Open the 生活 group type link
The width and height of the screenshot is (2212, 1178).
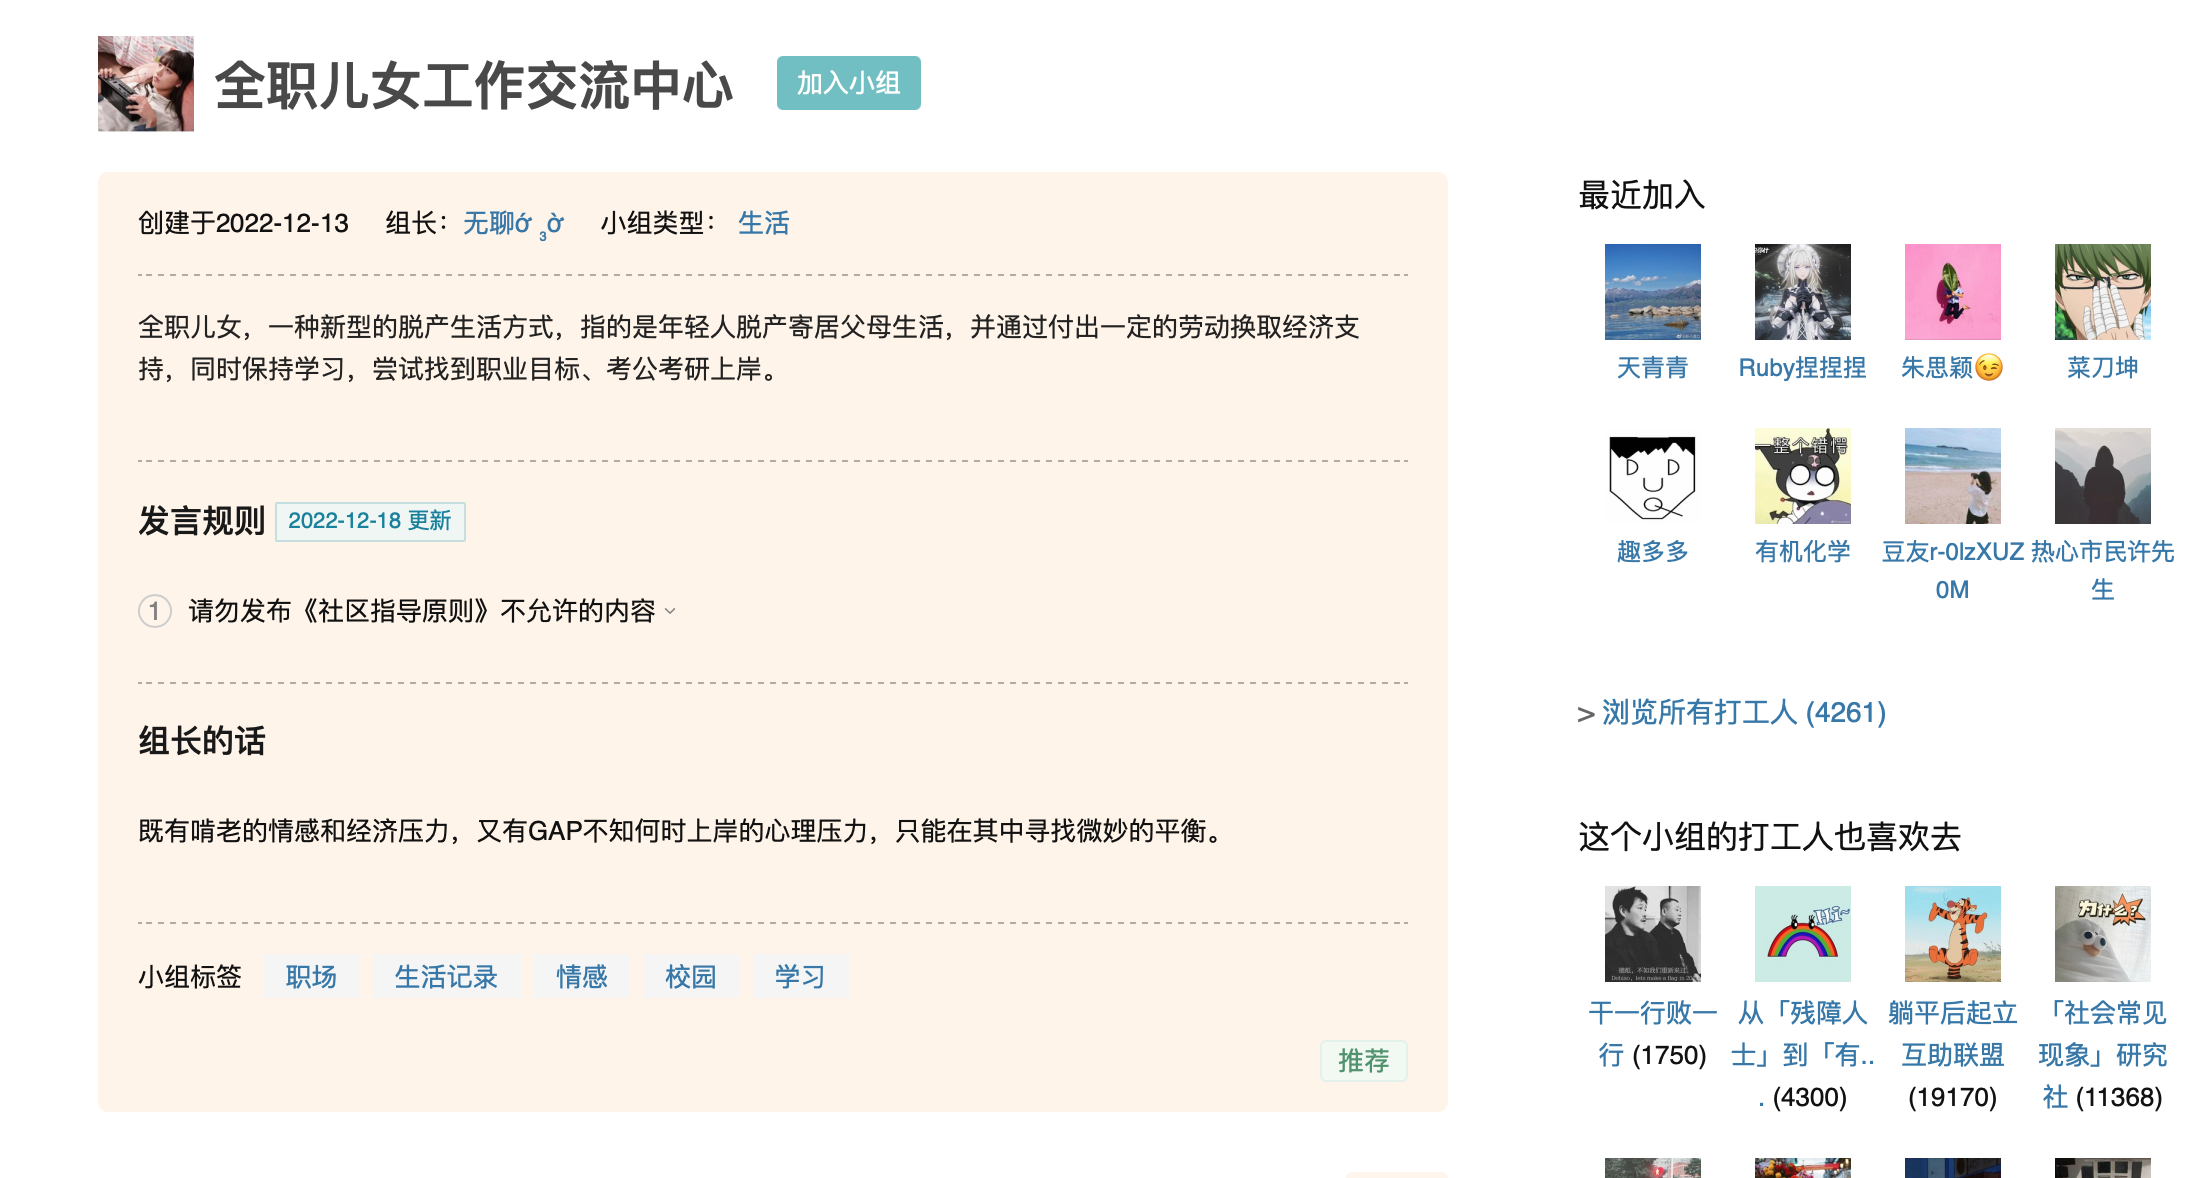[763, 223]
